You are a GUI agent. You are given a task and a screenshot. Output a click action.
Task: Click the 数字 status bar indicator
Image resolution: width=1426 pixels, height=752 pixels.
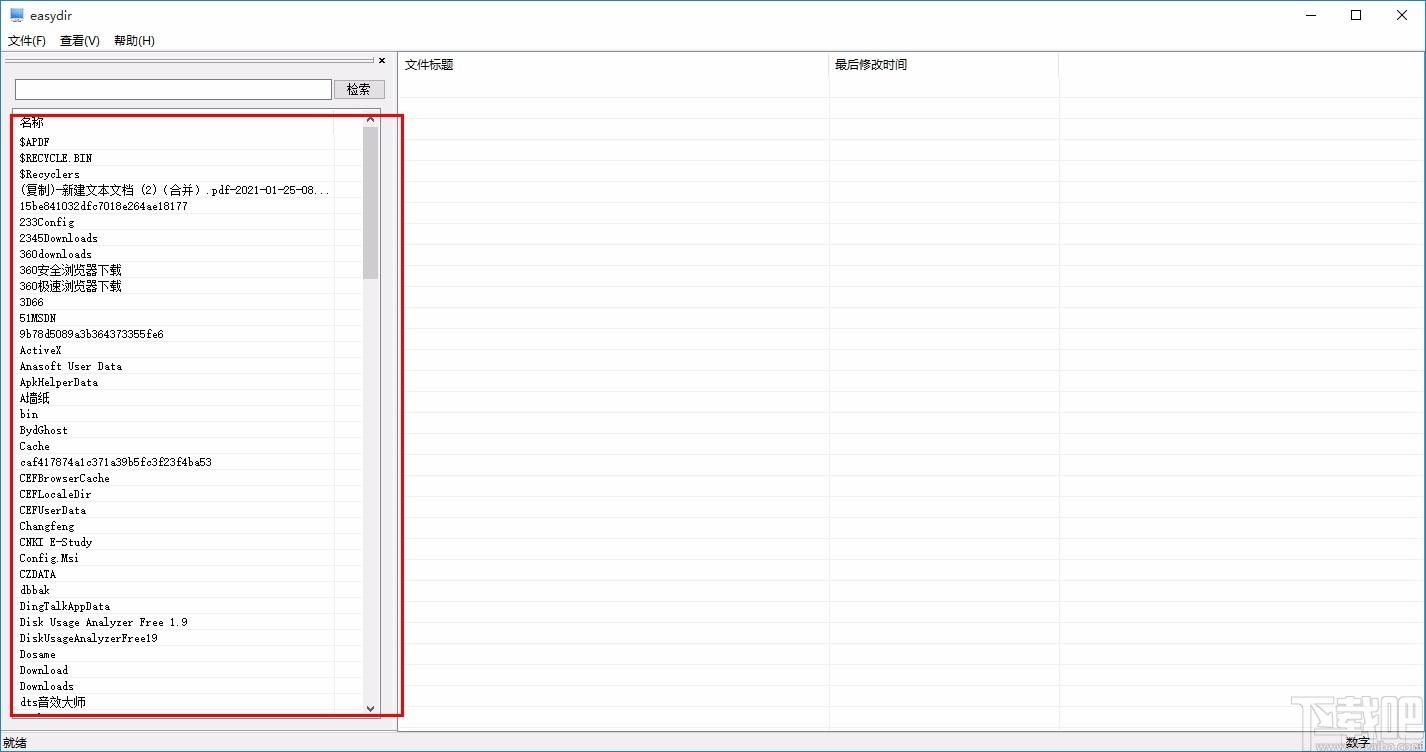[x=1357, y=743]
